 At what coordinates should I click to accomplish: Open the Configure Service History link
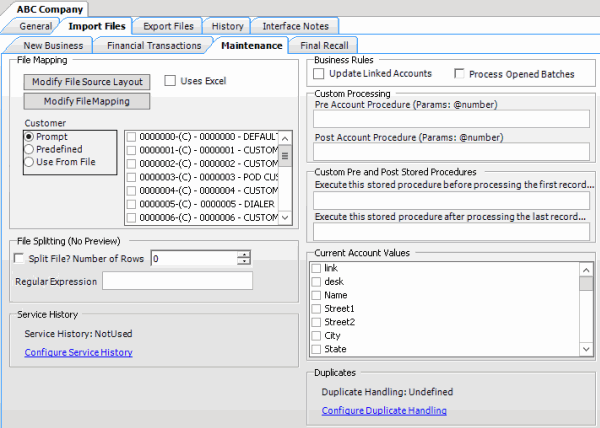(78, 352)
